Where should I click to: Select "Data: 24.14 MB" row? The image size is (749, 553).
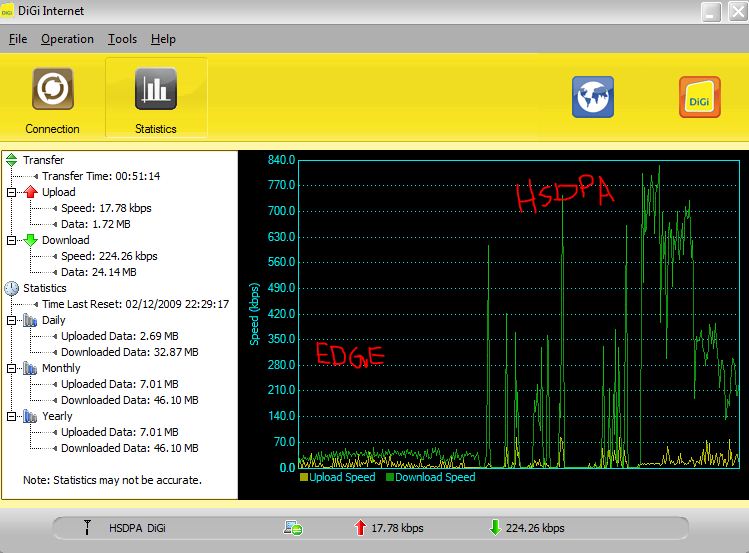(x=98, y=272)
